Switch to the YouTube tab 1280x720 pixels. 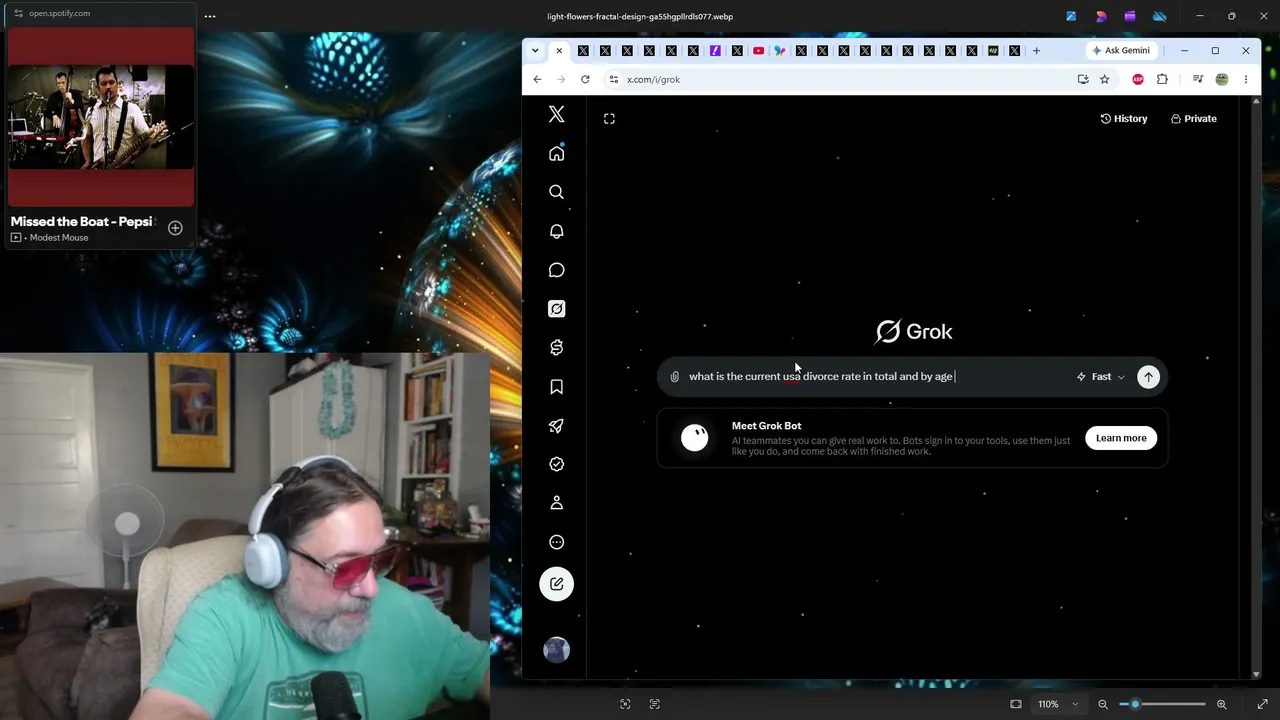coord(759,50)
